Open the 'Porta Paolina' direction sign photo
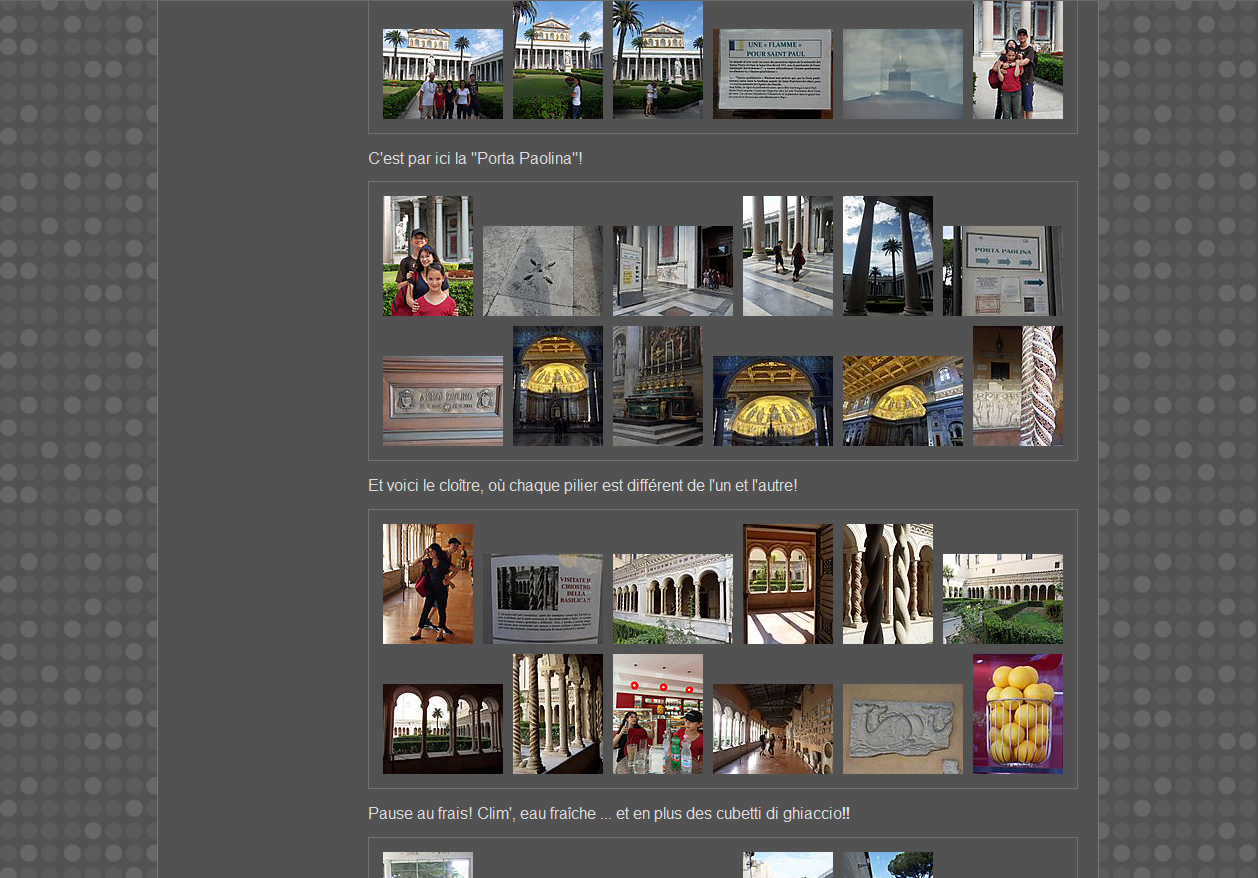 click(x=1002, y=270)
